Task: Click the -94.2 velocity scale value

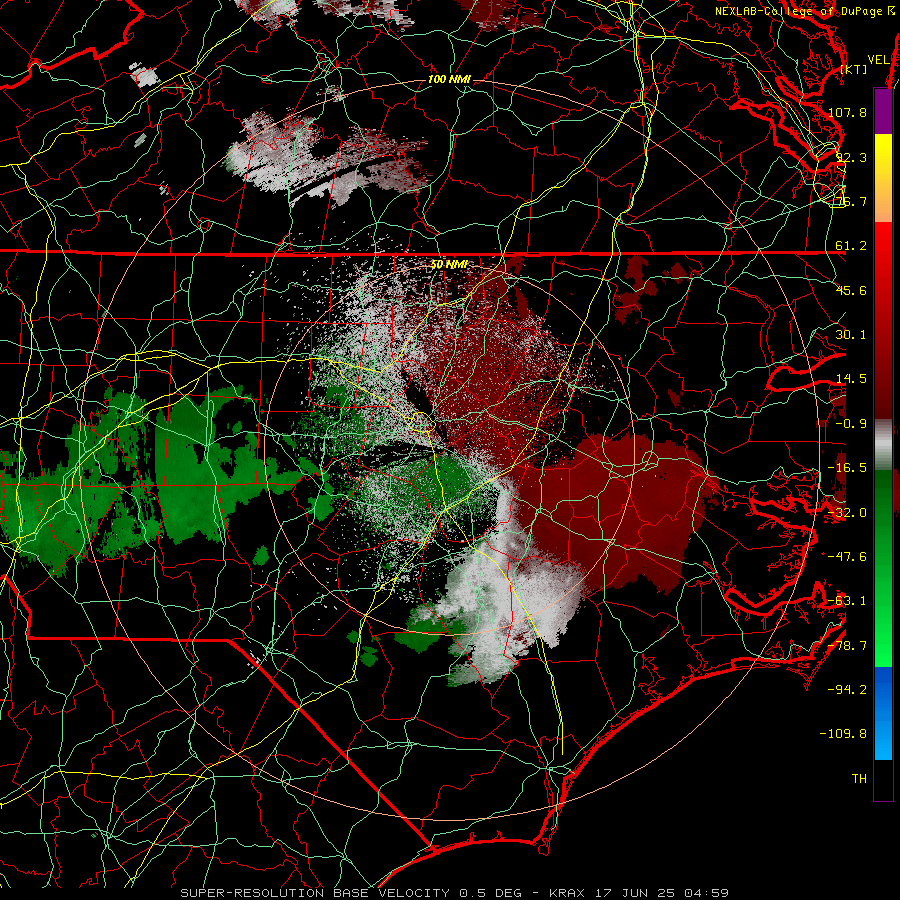Action: pos(847,689)
